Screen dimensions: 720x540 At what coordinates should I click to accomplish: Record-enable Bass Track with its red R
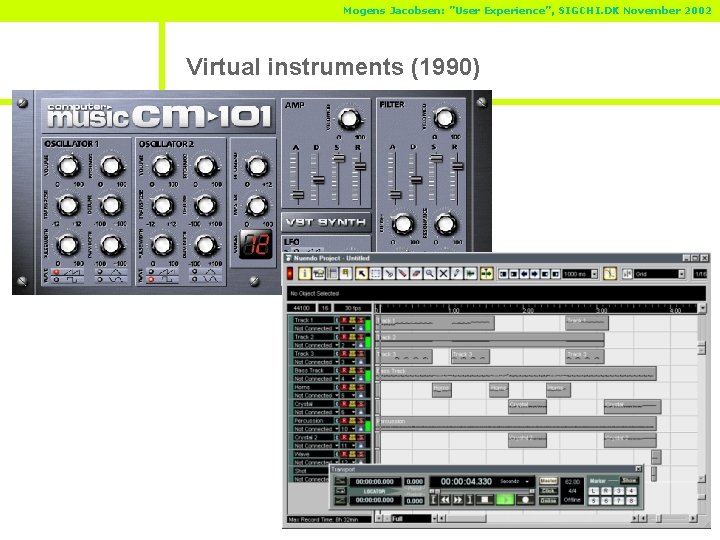point(344,370)
